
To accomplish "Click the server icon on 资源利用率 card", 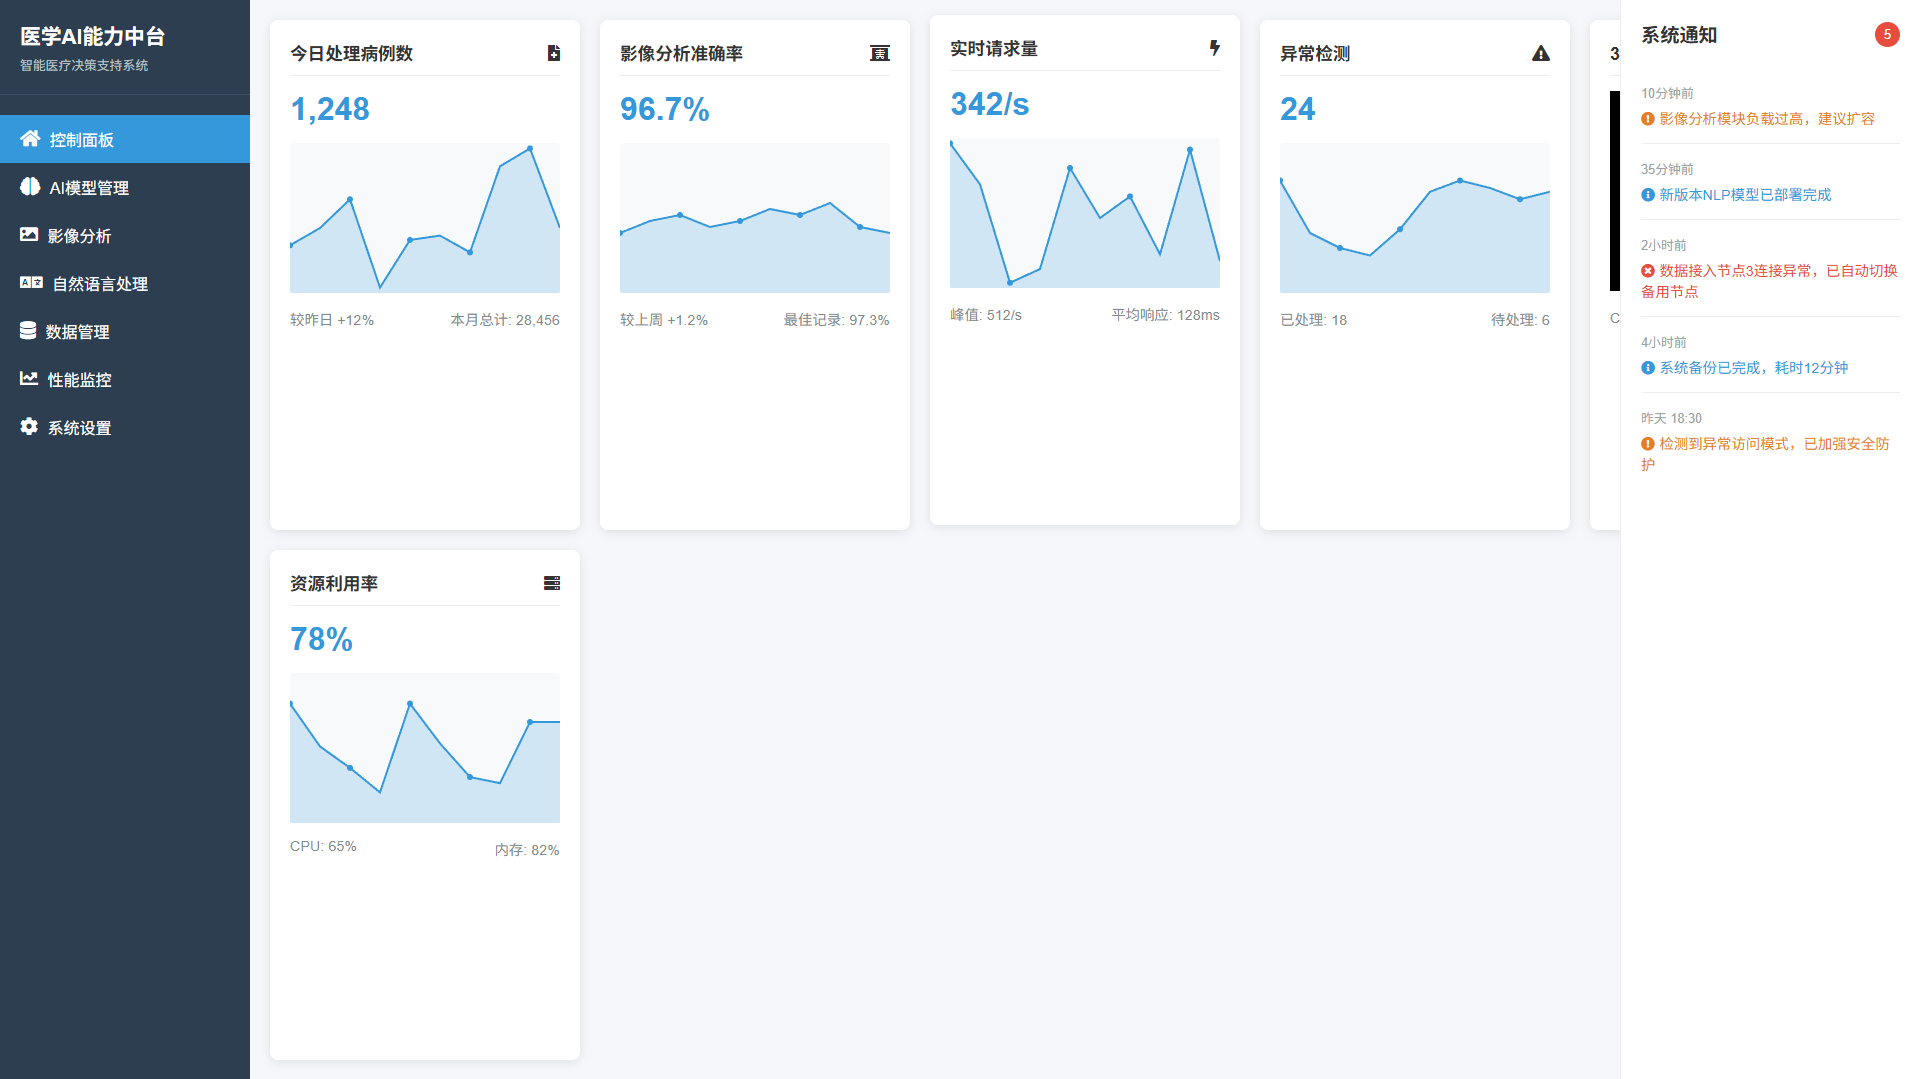I will tap(551, 583).
